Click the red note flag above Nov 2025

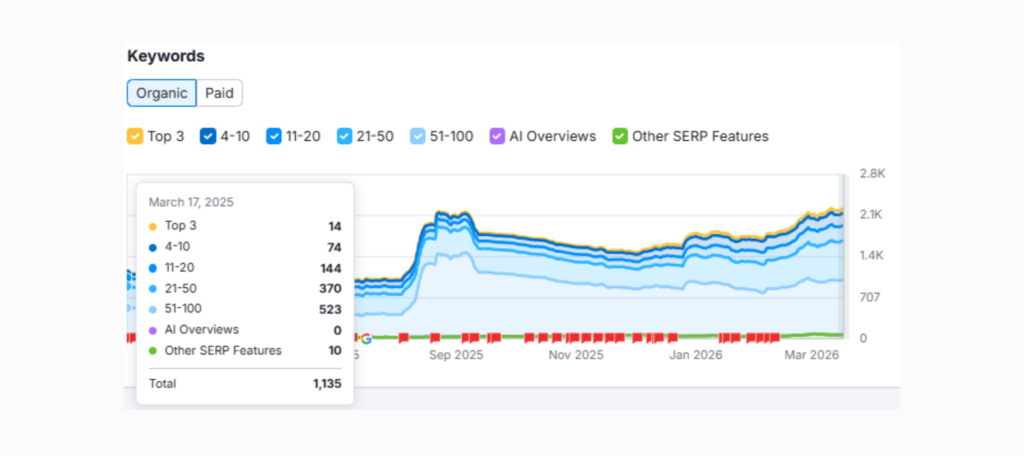[x=576, y=337]
